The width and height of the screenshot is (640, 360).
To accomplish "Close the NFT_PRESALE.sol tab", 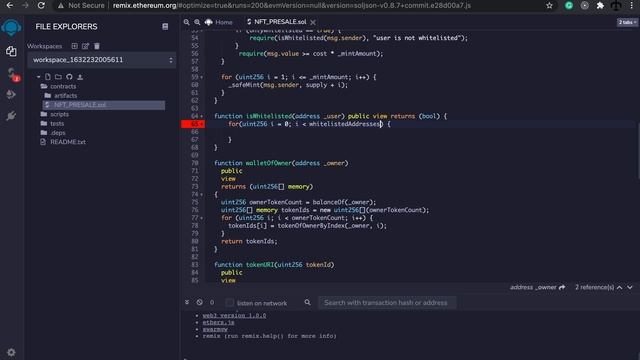I will pos(313,22).
